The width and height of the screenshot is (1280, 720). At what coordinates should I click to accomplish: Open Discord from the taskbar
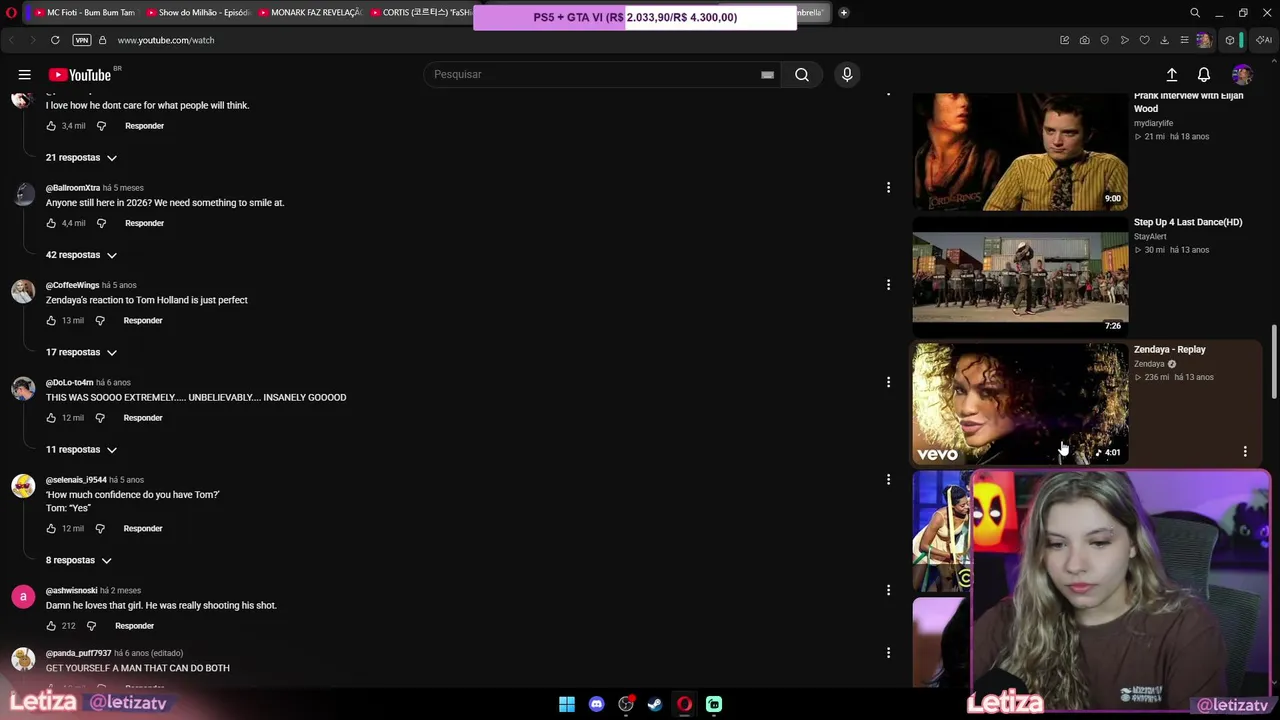pos(597,704)
